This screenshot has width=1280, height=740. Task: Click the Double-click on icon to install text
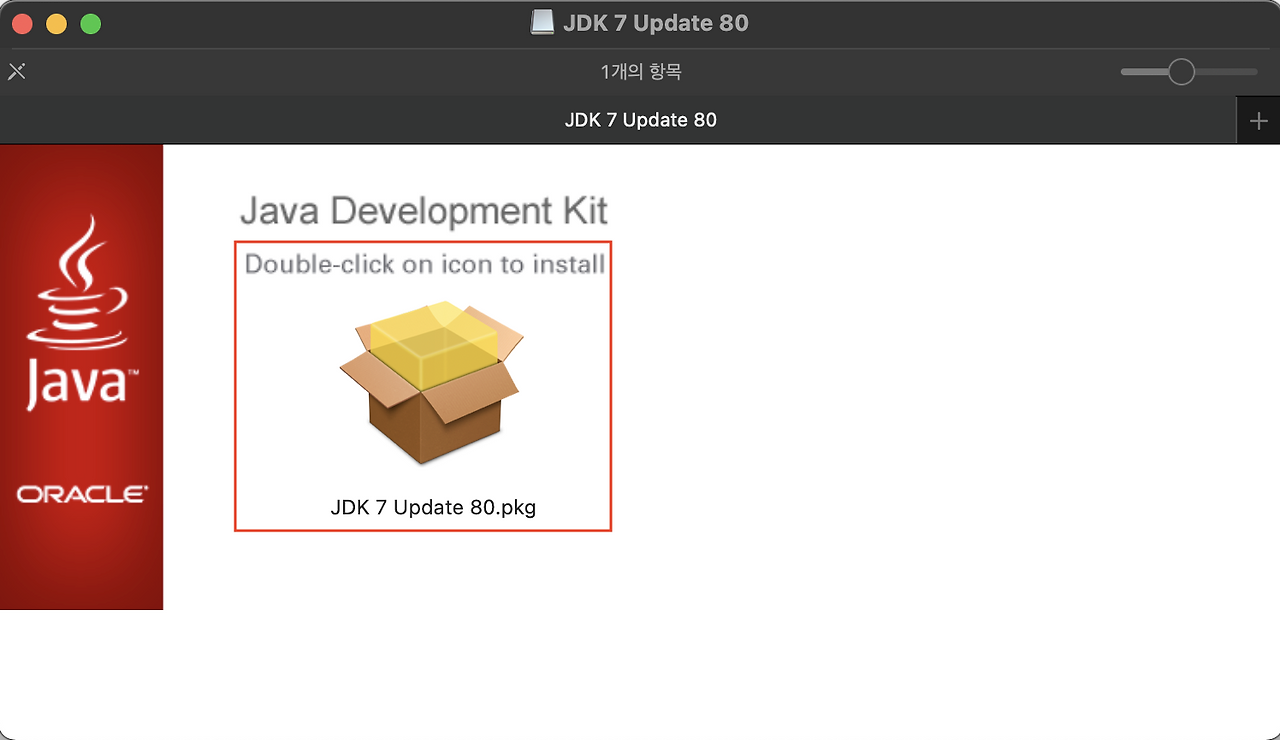pyautogui.click(x=424, y=264)
